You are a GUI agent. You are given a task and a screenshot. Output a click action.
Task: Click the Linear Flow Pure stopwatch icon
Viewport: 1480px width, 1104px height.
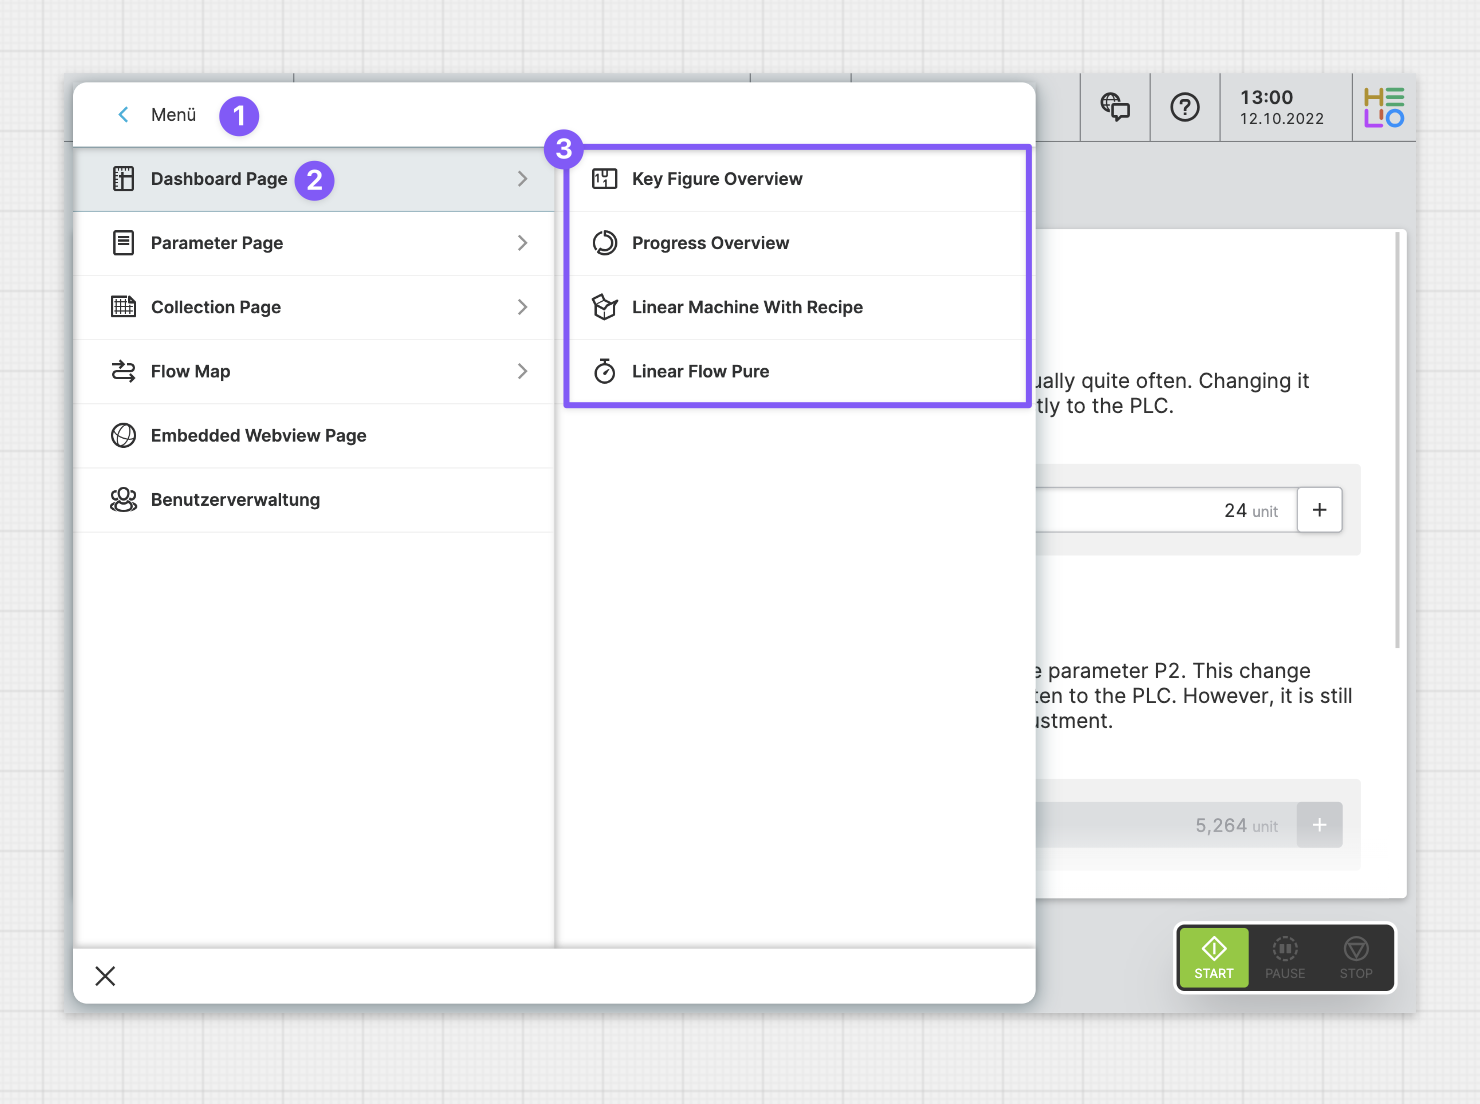click(x=605, y=372)
